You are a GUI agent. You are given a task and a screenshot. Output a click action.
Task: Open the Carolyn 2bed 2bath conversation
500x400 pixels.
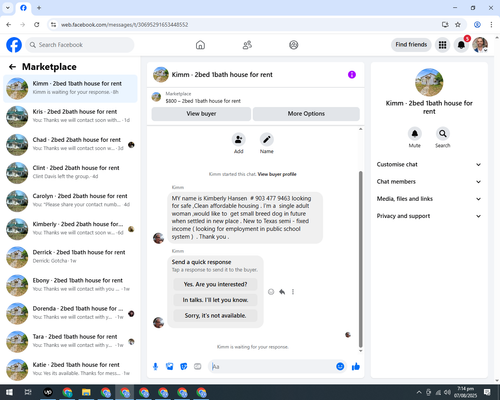pyautogui.click(x=70, y=201)
